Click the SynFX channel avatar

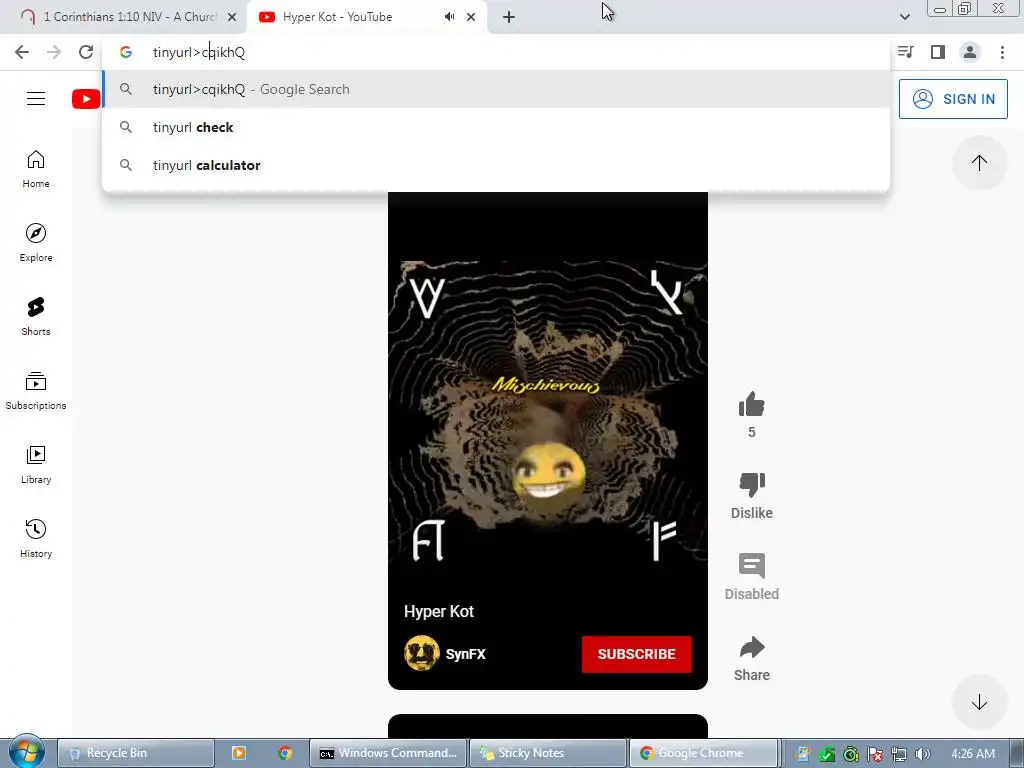click(422, 653)
